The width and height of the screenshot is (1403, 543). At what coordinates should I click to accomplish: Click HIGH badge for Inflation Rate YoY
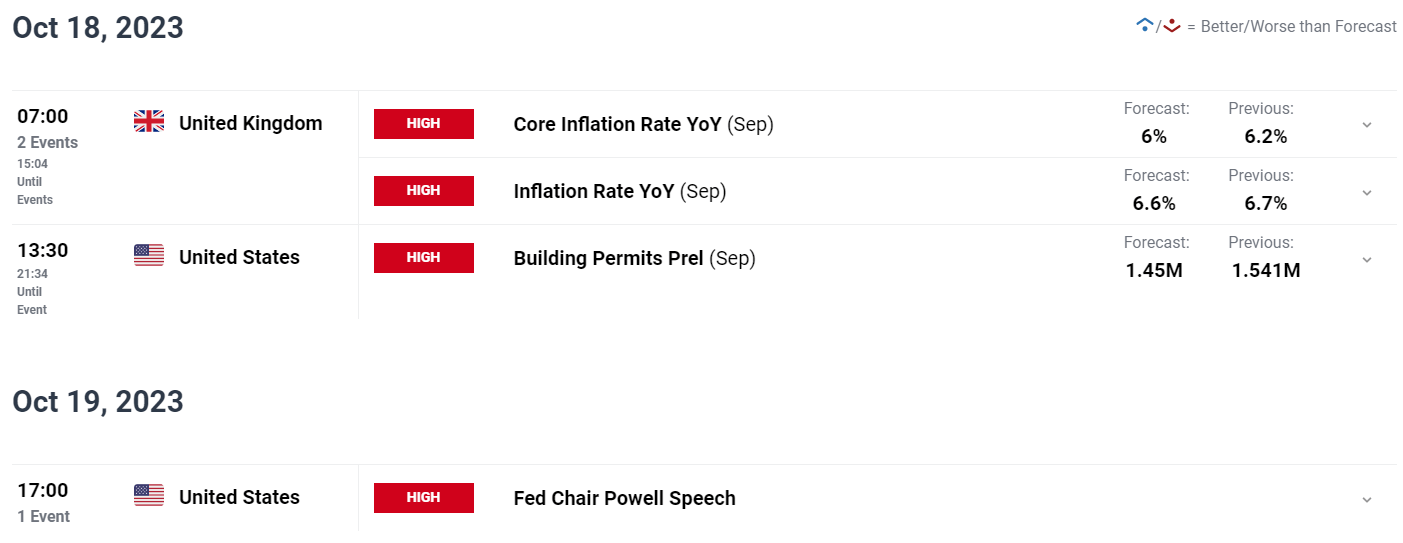point(424,191)
